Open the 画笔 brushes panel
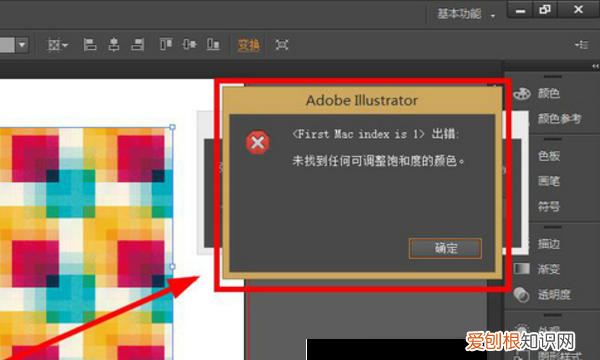600x360 pixels. [549, 181]
